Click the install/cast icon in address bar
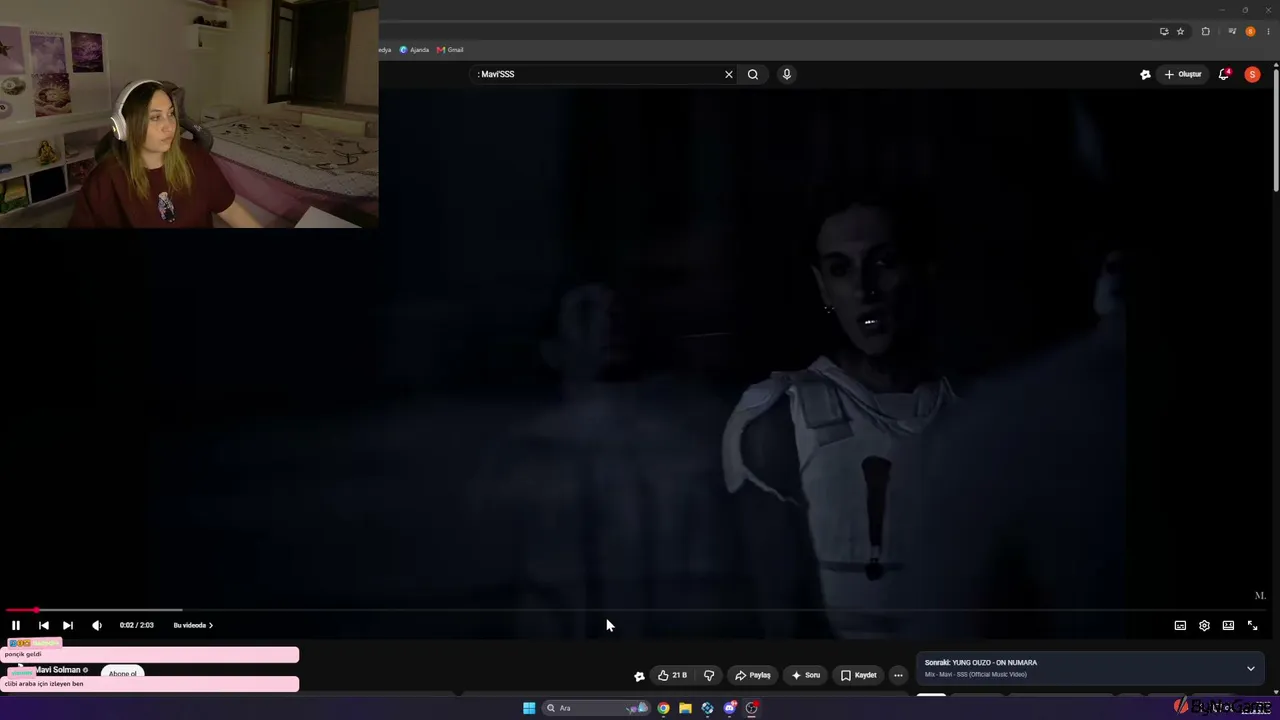1280x720 pixels. [1163, 31]
